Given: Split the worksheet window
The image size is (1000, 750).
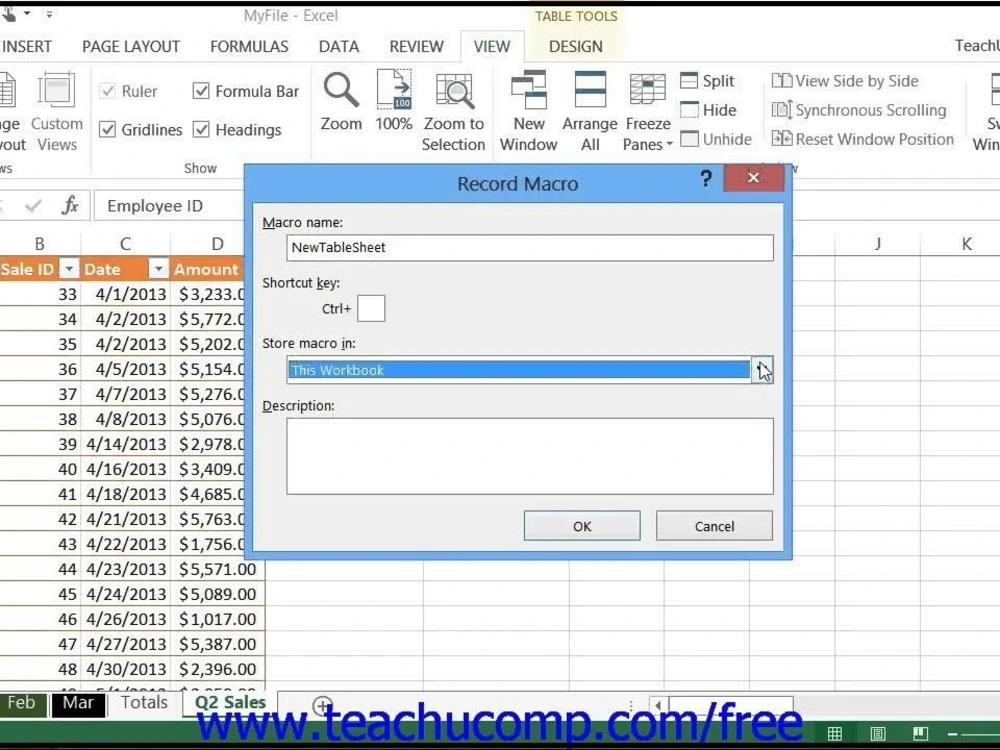Looking at the screenshot, I should (x=710, y=80).
